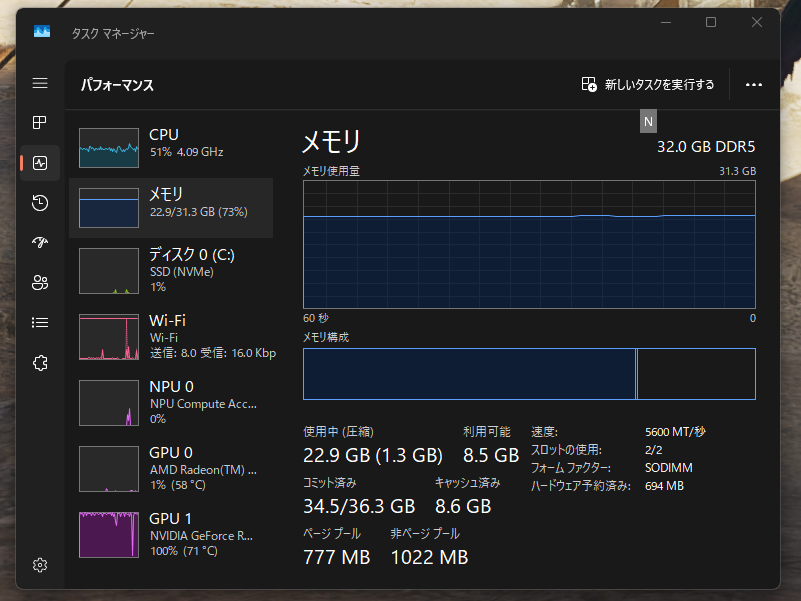Open the three-dot more options menu
Screen dimensions: 801x601
coord(754,84)
